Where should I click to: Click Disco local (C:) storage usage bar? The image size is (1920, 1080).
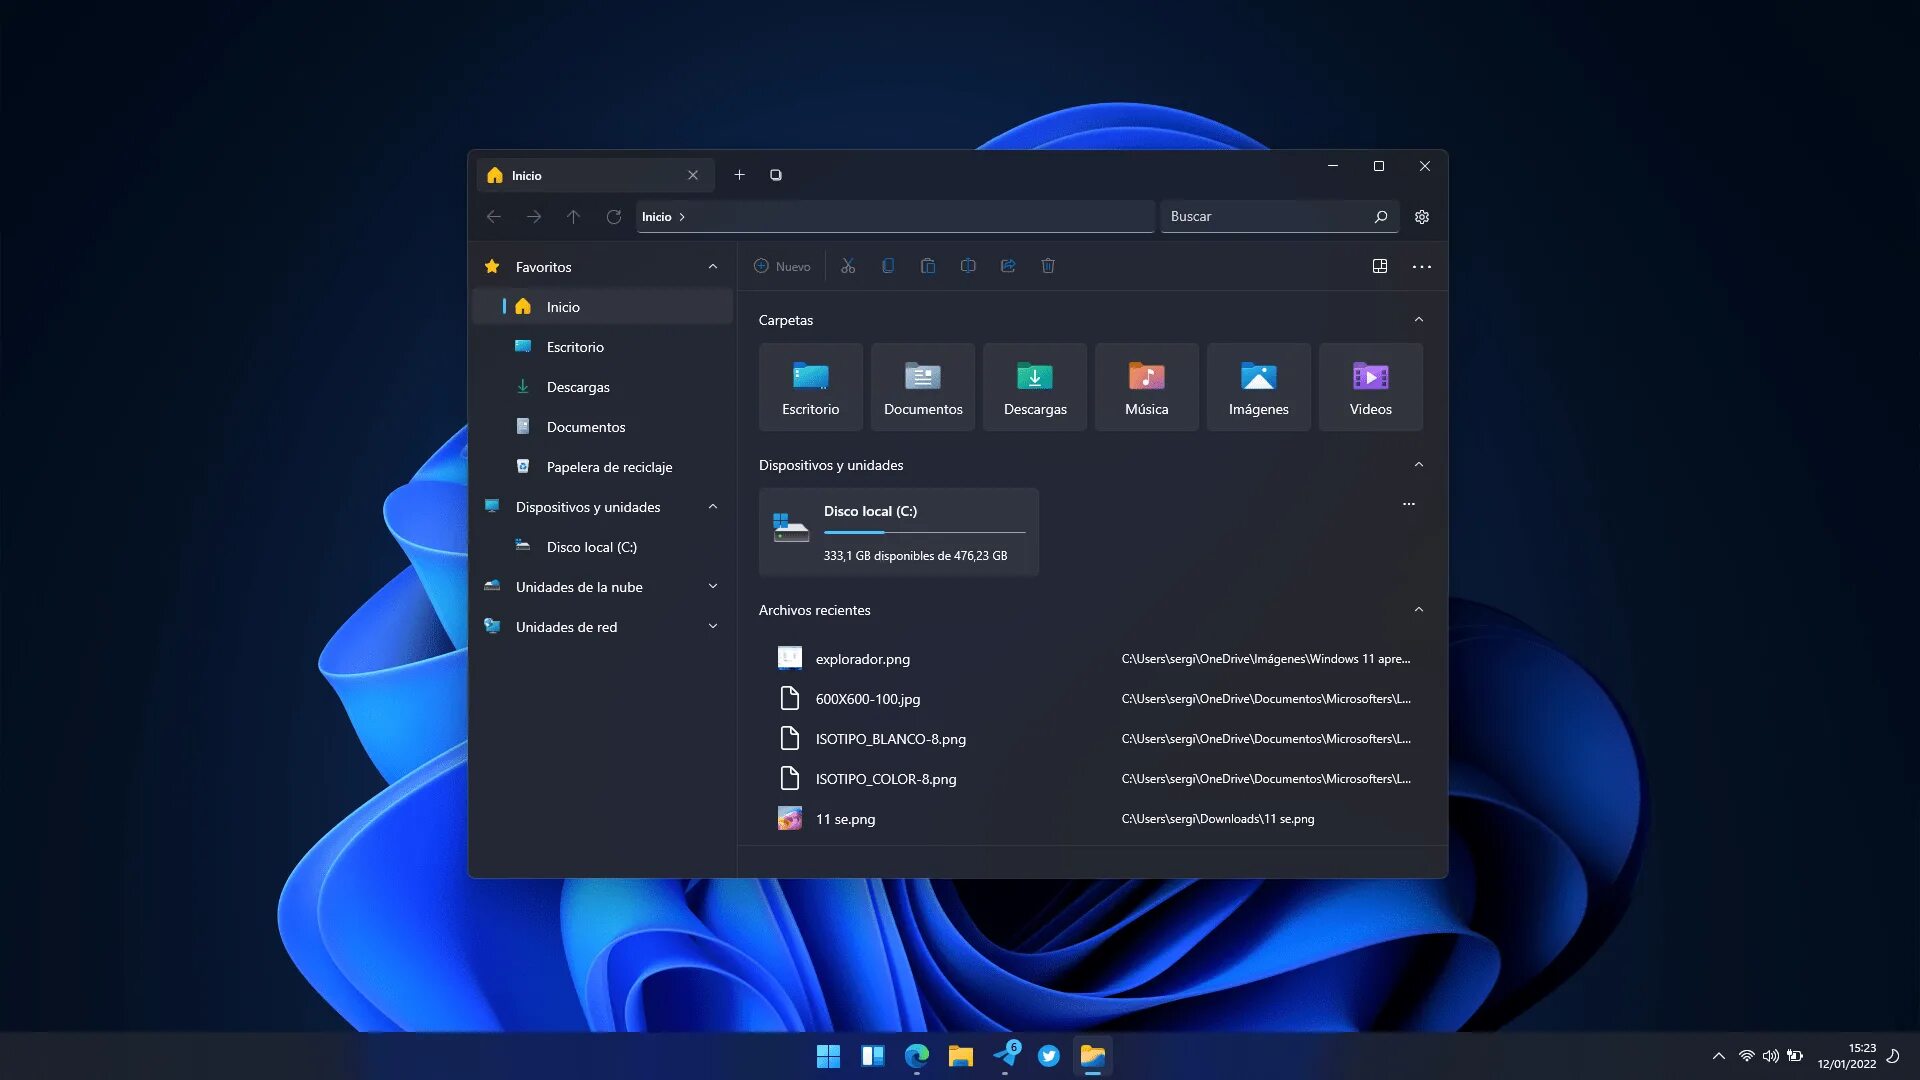(924, 533)
